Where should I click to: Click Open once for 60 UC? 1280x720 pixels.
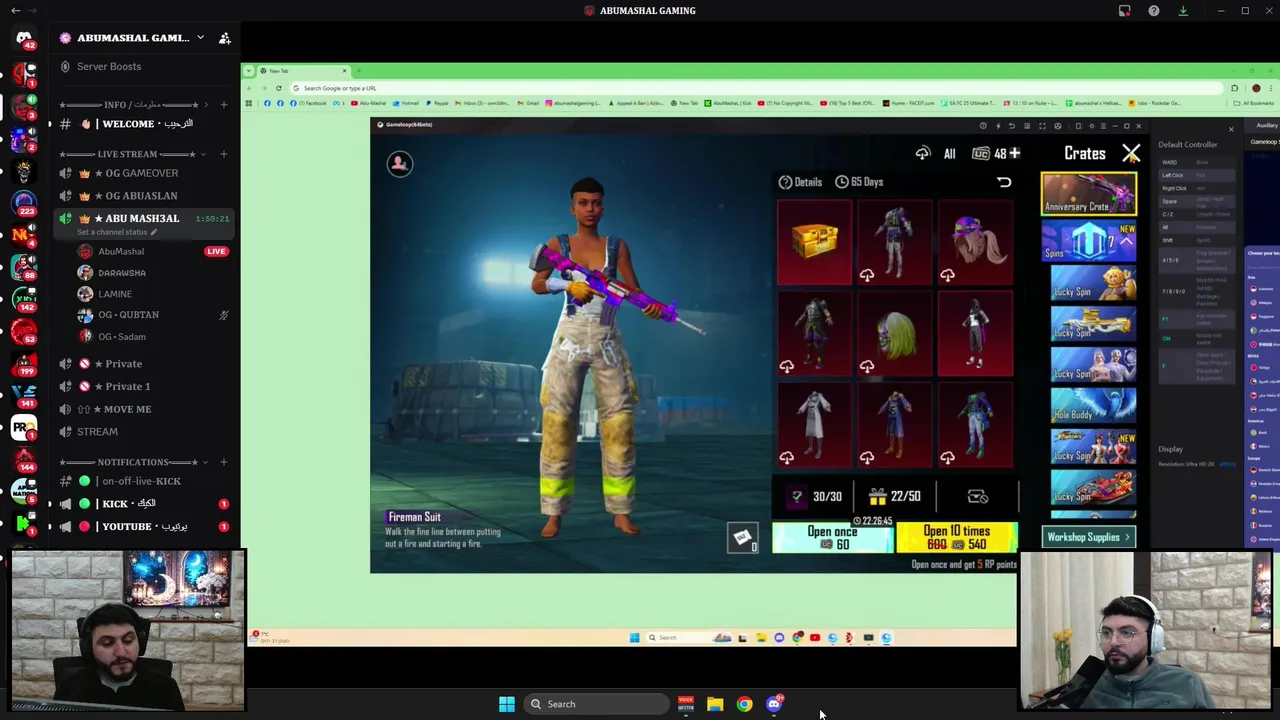coord(833,538)
